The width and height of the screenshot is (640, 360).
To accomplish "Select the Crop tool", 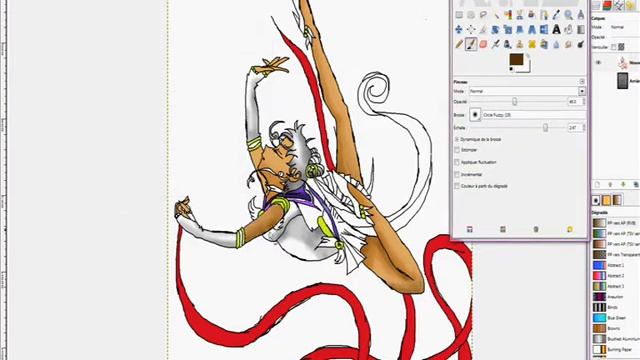I will (483, 29).
